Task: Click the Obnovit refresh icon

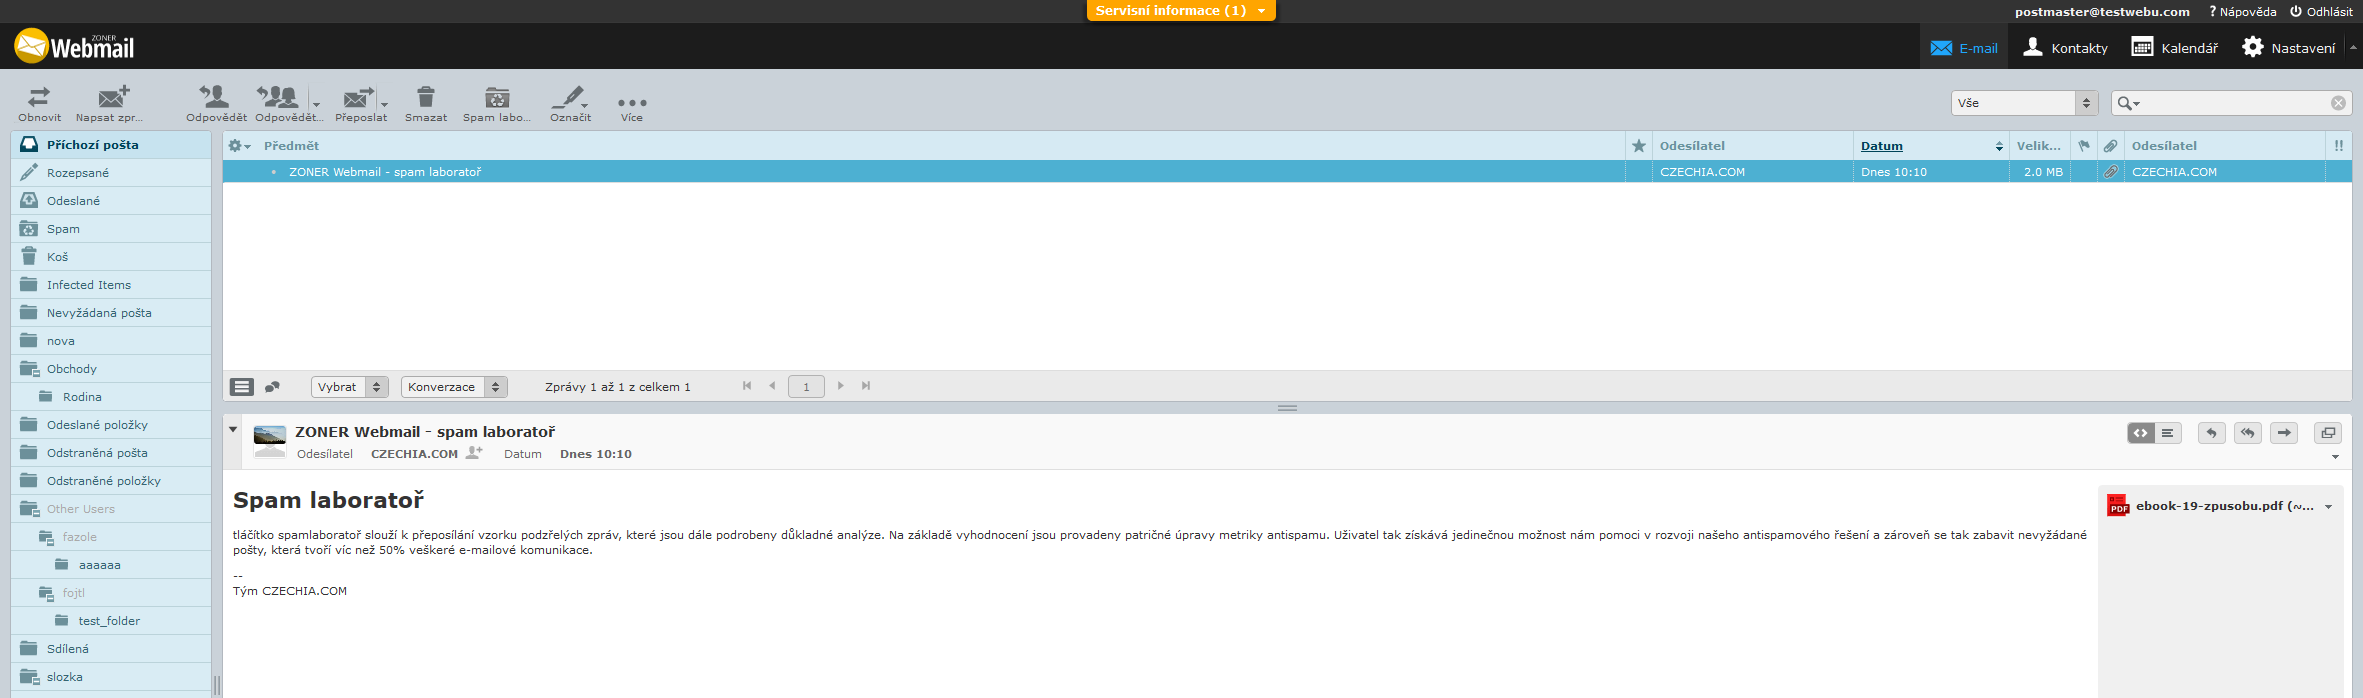Action: pos(39,97)
